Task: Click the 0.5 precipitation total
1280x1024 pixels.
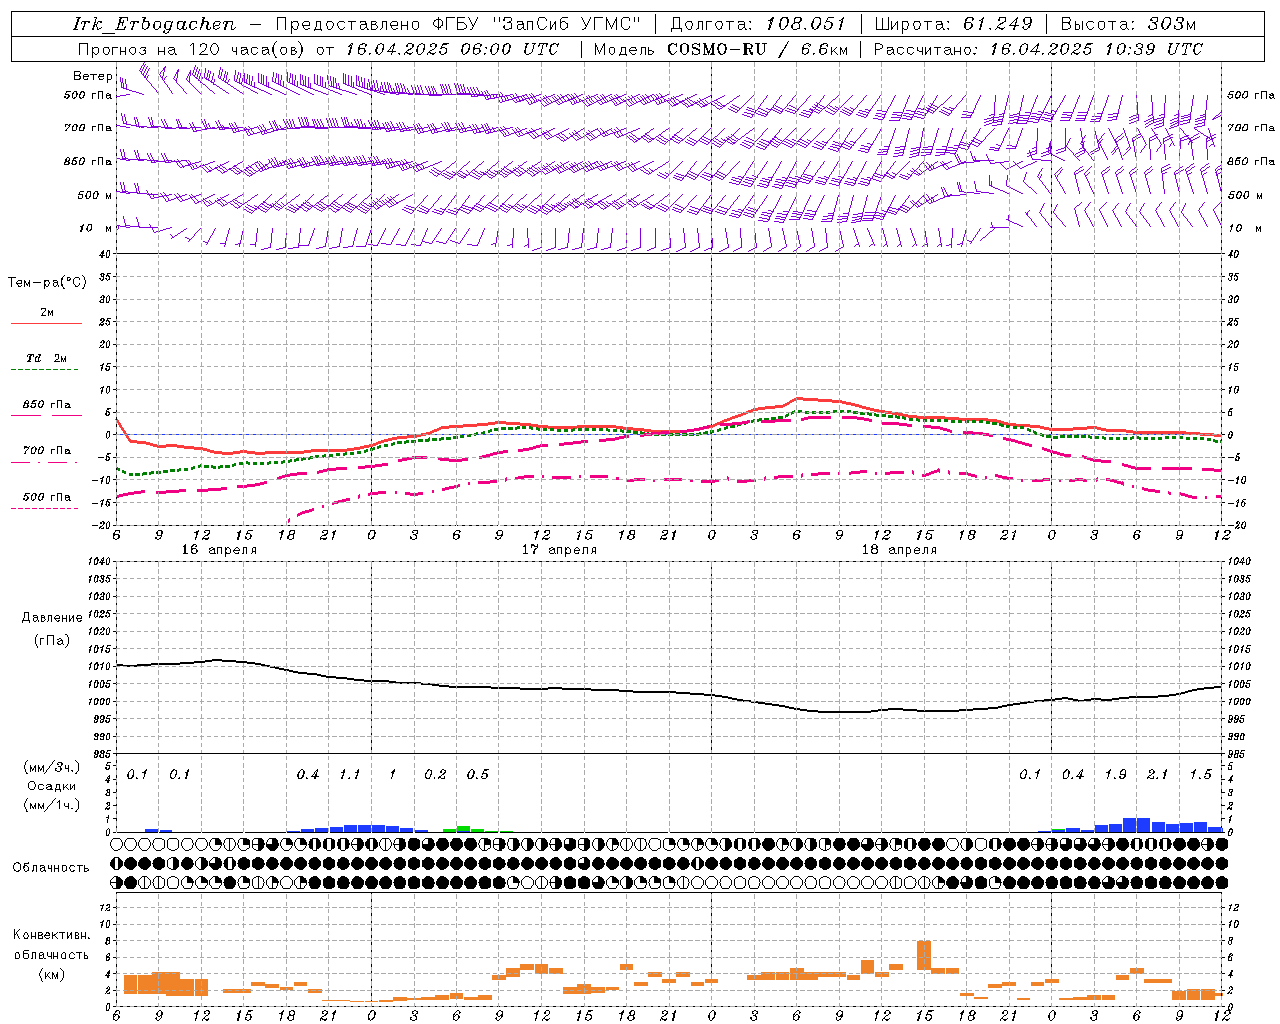Action: coord(478,775)
